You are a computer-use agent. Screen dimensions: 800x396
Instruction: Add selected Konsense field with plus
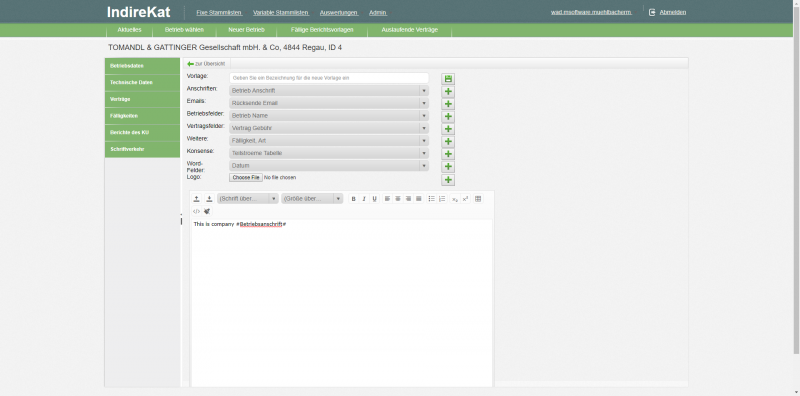(x=448, y=154)
